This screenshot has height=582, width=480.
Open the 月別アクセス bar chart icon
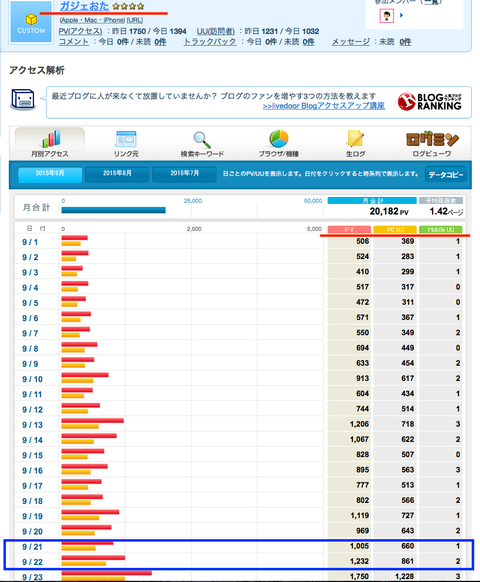(51, 138)
